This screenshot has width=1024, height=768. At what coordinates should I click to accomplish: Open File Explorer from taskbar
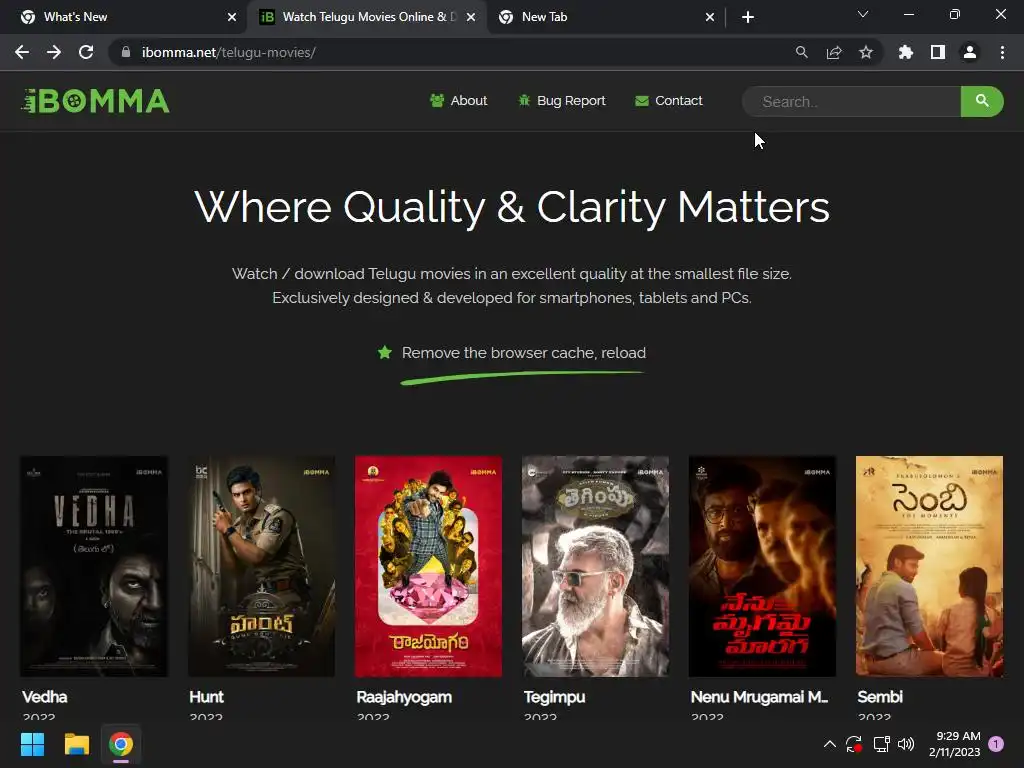click(76, 744)
